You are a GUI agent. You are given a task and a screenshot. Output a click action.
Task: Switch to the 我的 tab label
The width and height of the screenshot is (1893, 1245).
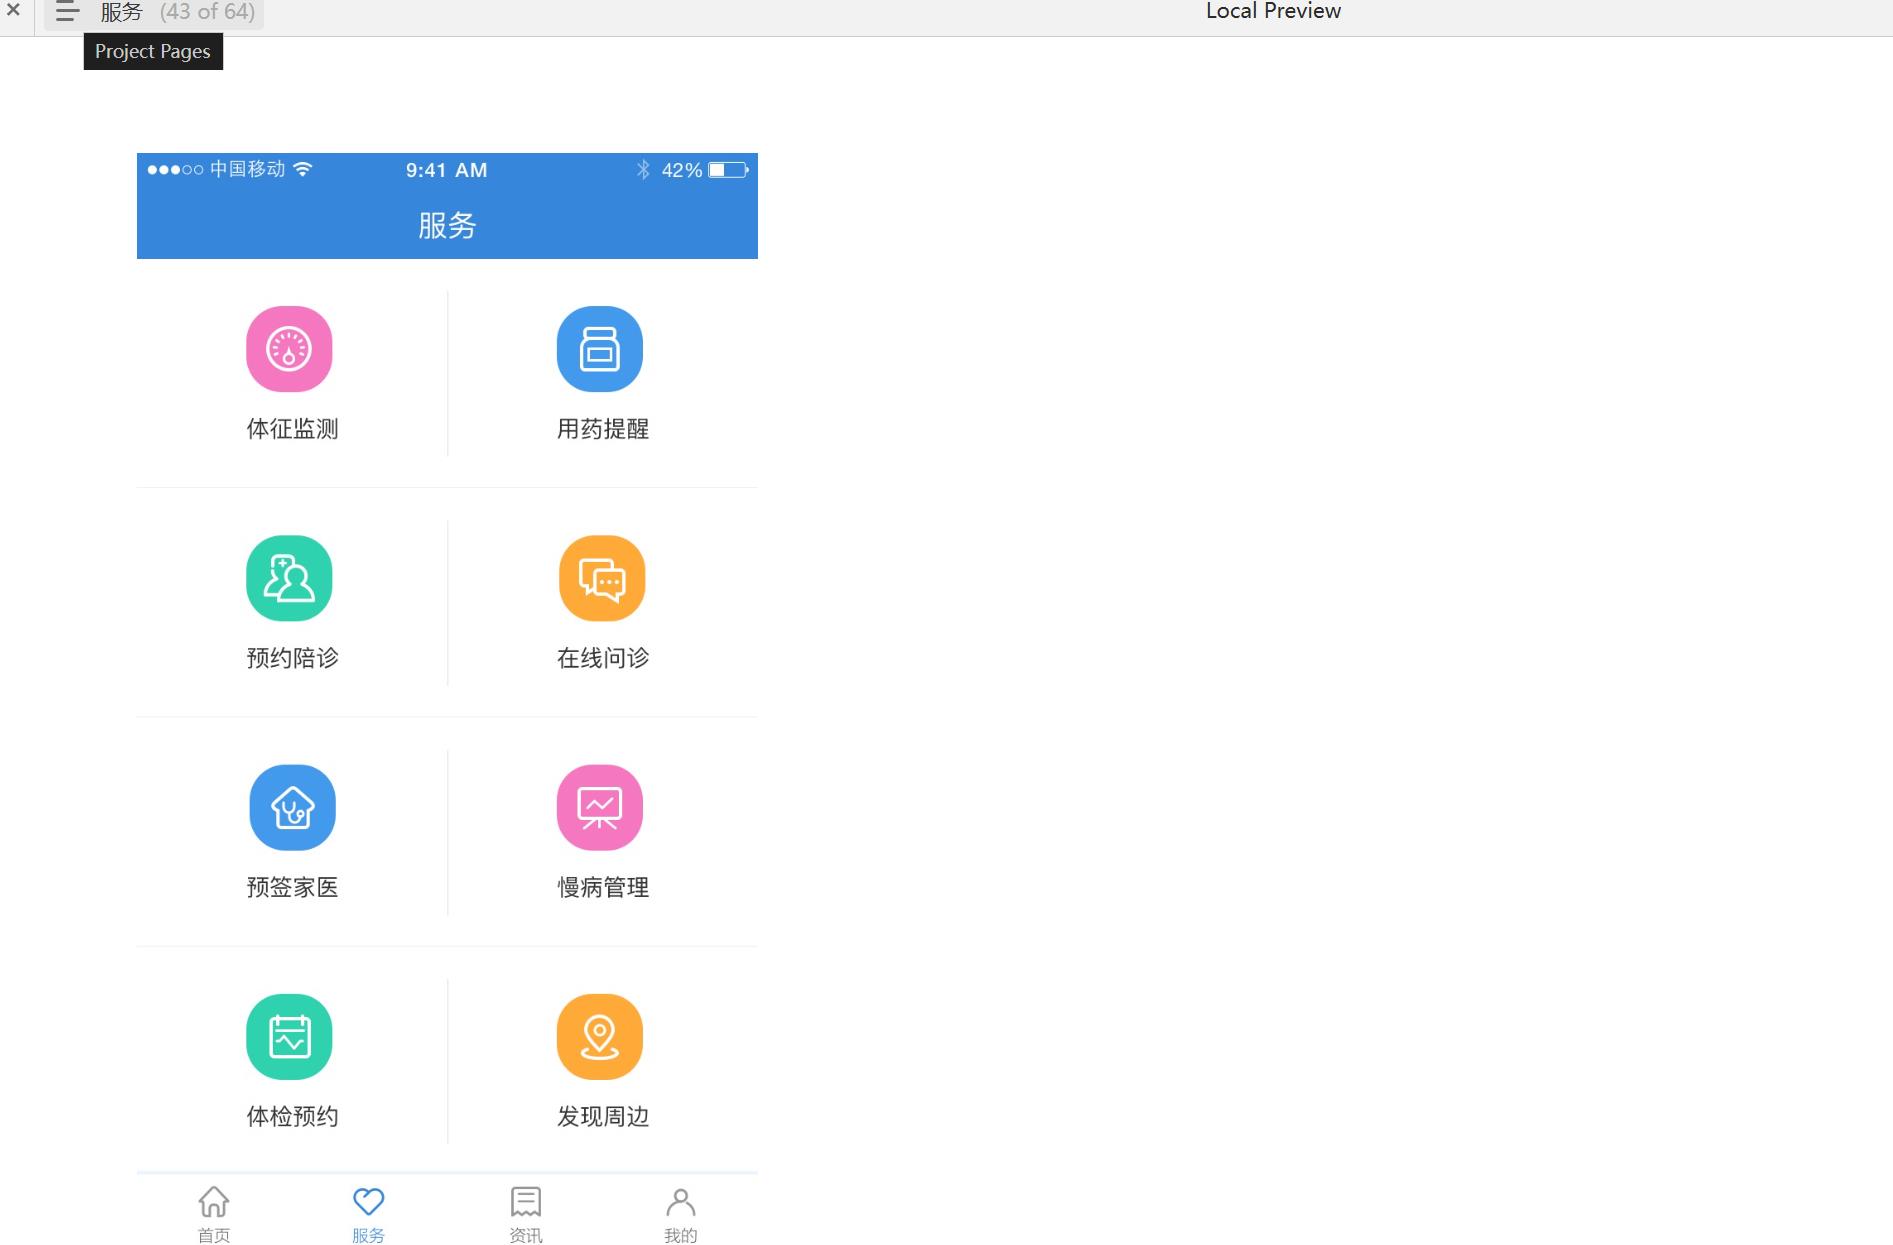[x=681, y=1235]
